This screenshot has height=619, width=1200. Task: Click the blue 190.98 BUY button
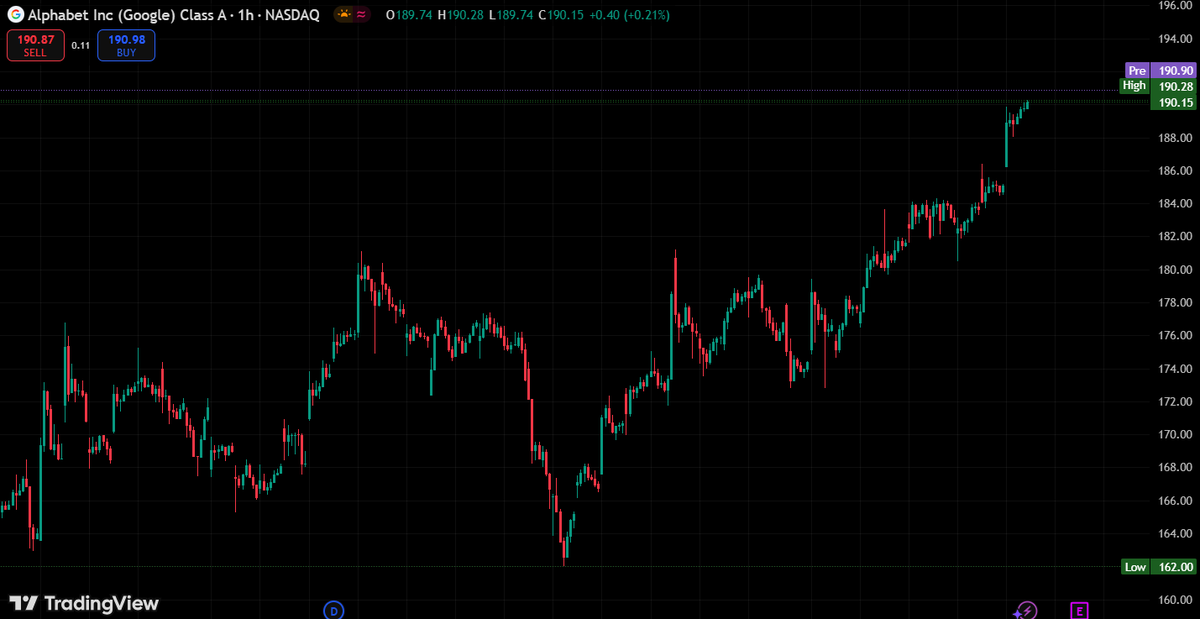click(126, 45)
